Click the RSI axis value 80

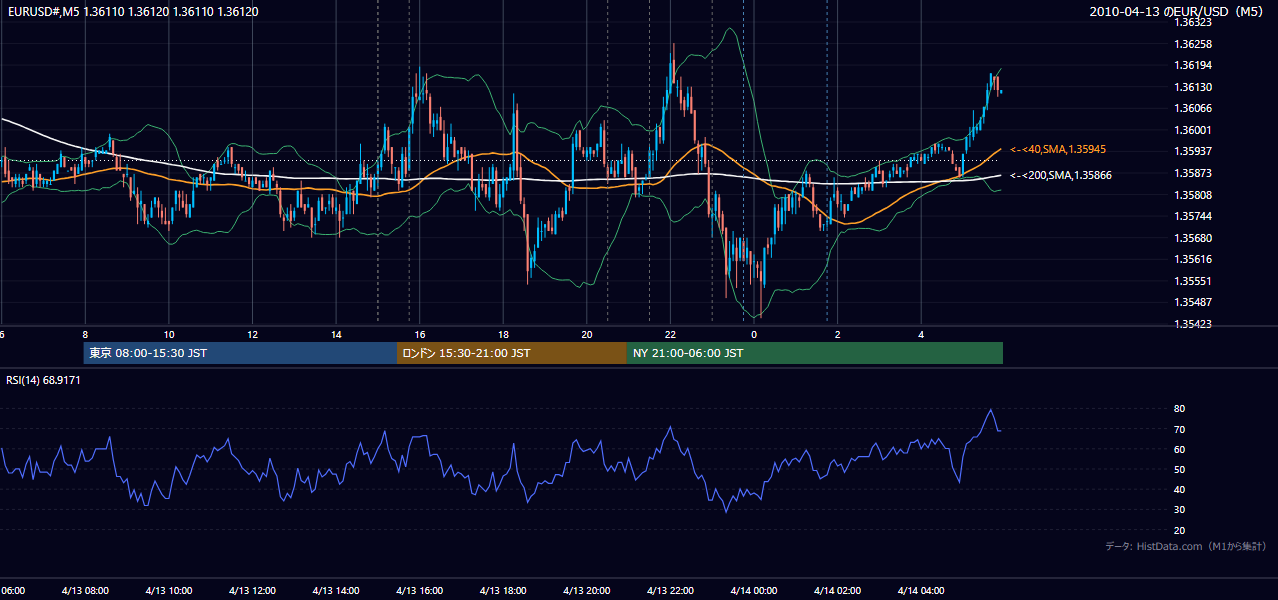pyautogui.click(x=1180, y=409)
